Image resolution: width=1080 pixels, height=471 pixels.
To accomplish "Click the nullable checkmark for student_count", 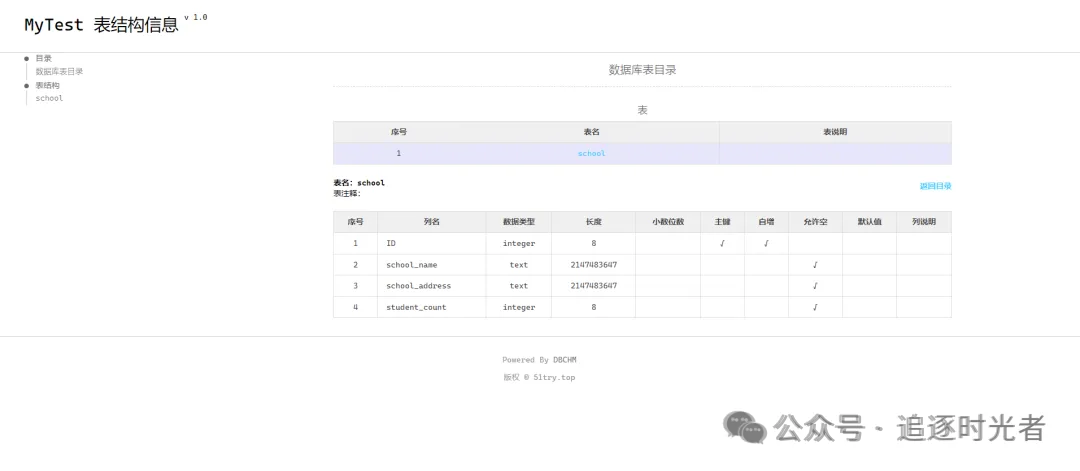I will [815, 307].
